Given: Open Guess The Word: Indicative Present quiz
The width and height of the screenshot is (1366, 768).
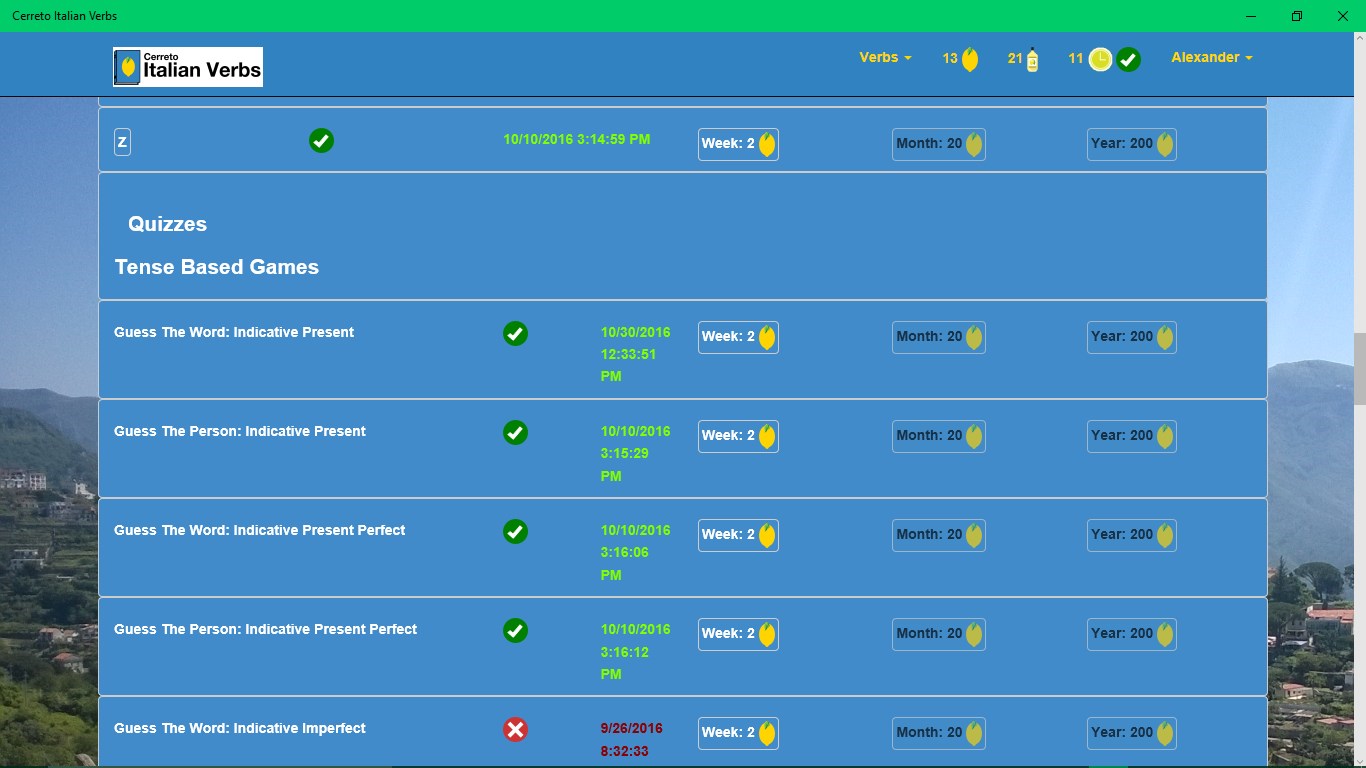Looking at the screenshot, I should pyautogui.click(x=234, y=332).
